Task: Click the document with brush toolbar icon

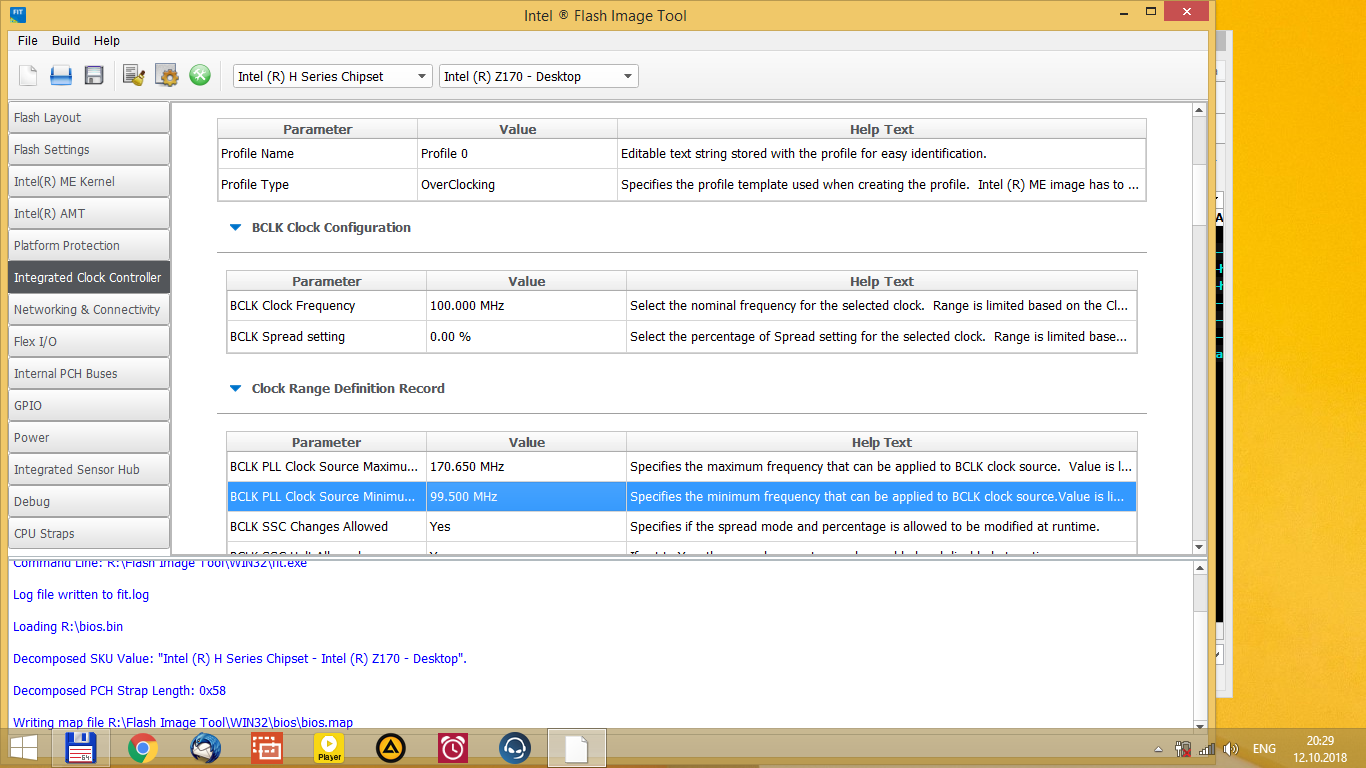Action: (134, 75)
